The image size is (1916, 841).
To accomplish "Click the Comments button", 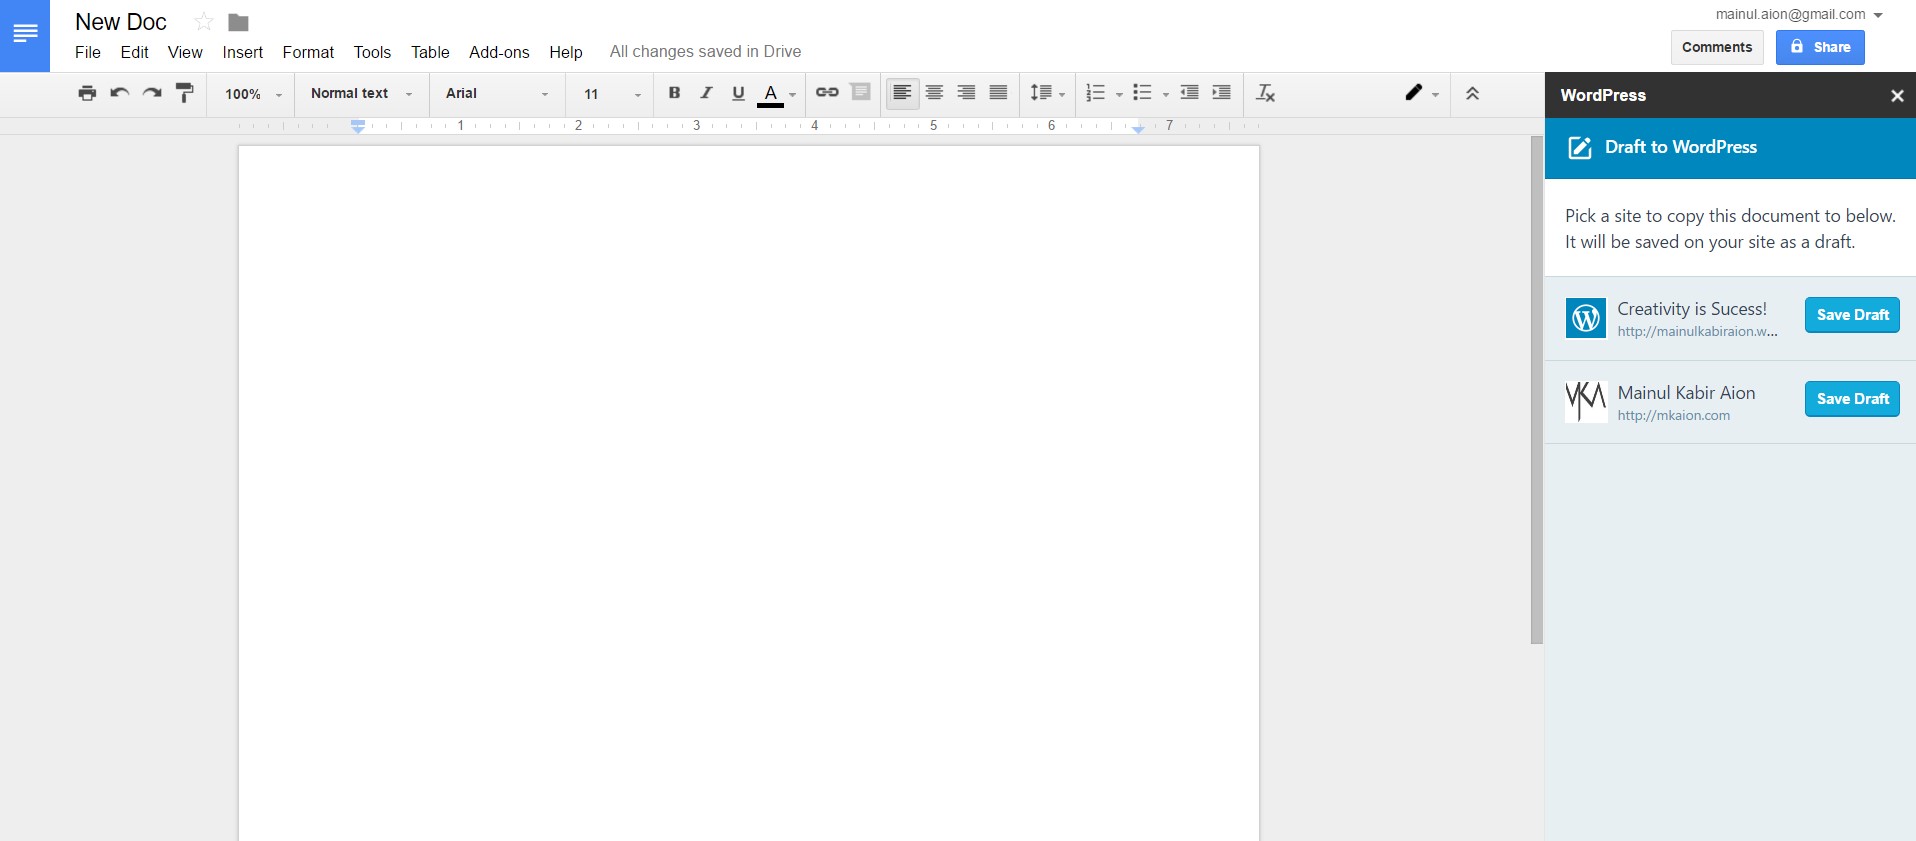I will click(1717, 47).
